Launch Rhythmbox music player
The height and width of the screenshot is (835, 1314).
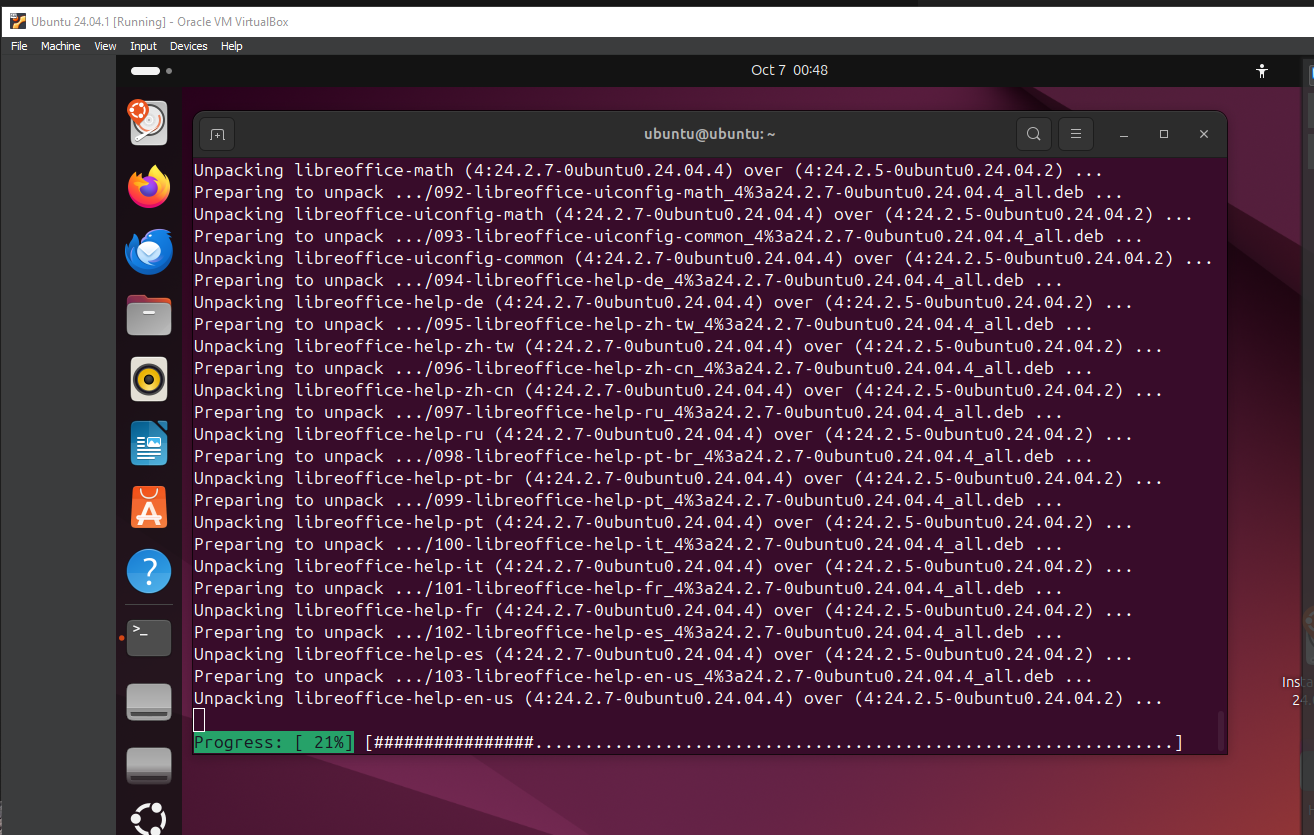[149, 379]
